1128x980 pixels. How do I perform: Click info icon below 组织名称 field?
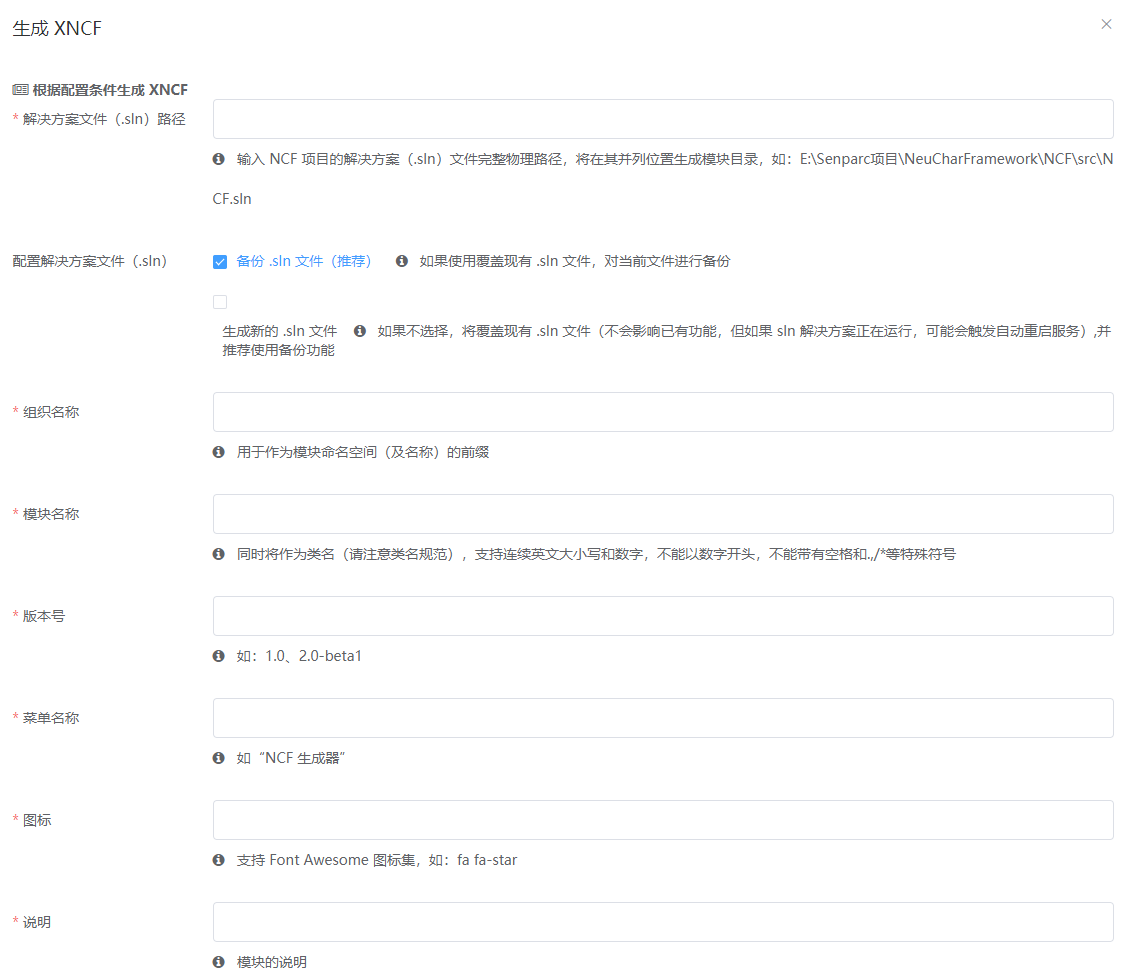point(219,452)
